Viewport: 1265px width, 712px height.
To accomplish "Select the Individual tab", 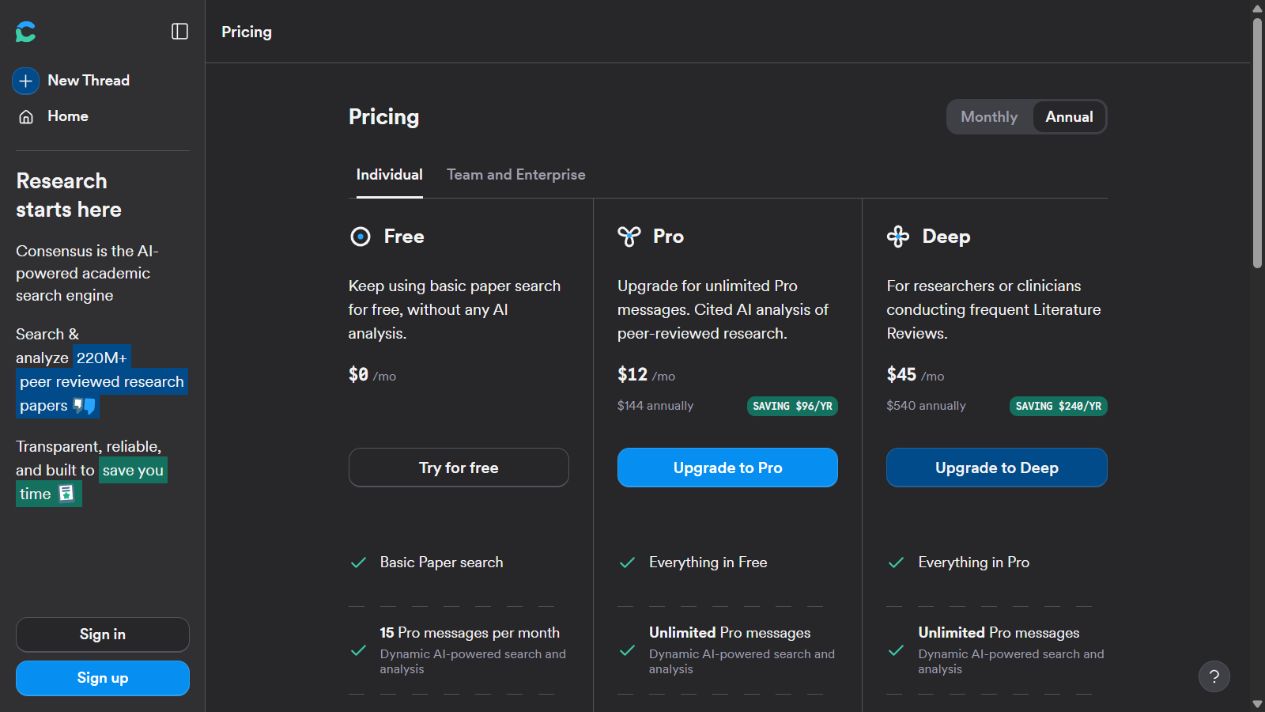I will coord(389,175).
